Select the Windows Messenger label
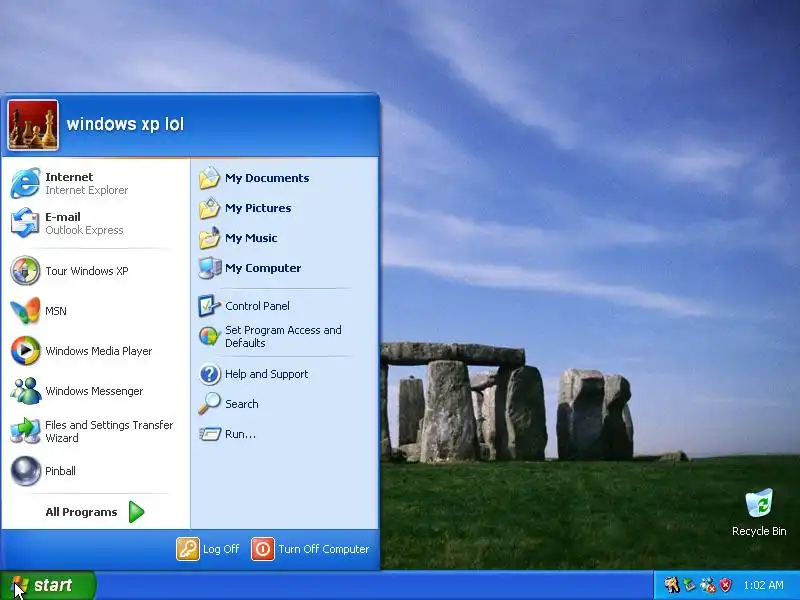Screen dimensions: 800x600 tap(94, 391)
